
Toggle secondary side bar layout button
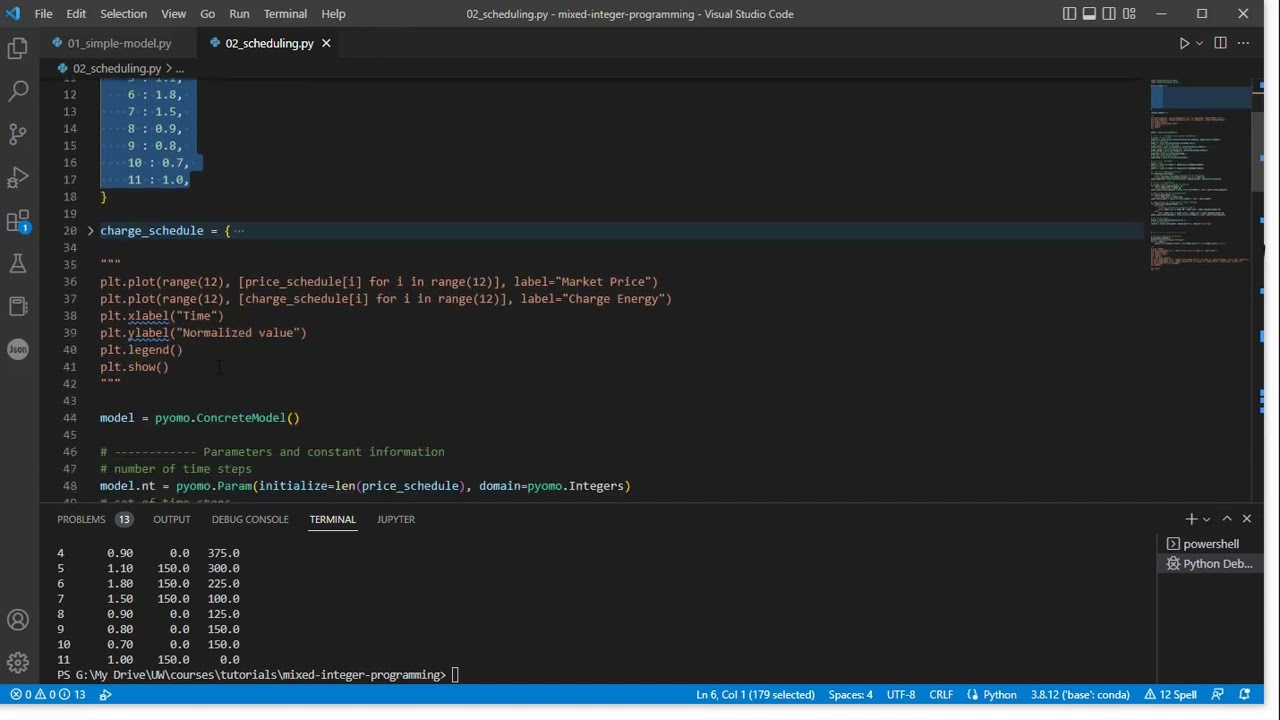pos(1109,14)
